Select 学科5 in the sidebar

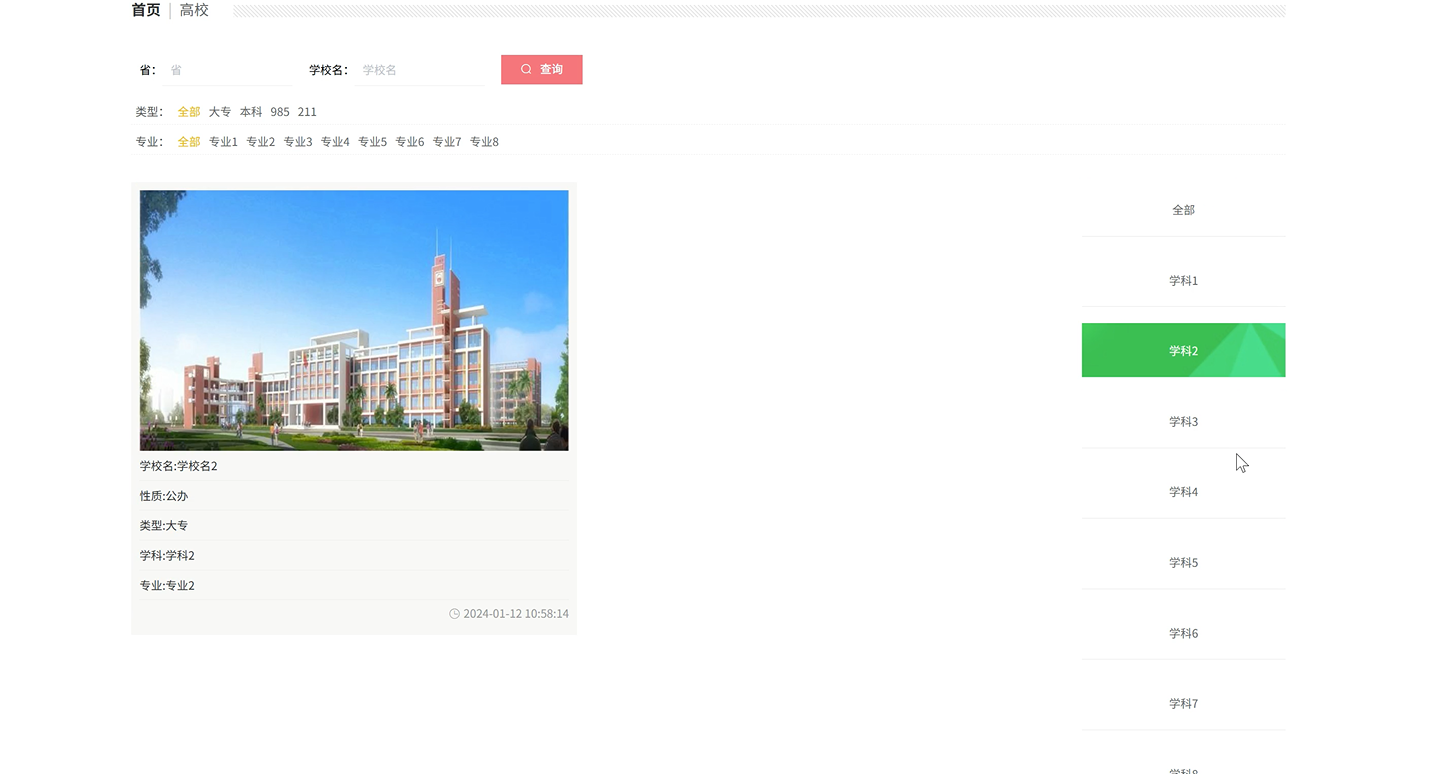[1183, 563]
